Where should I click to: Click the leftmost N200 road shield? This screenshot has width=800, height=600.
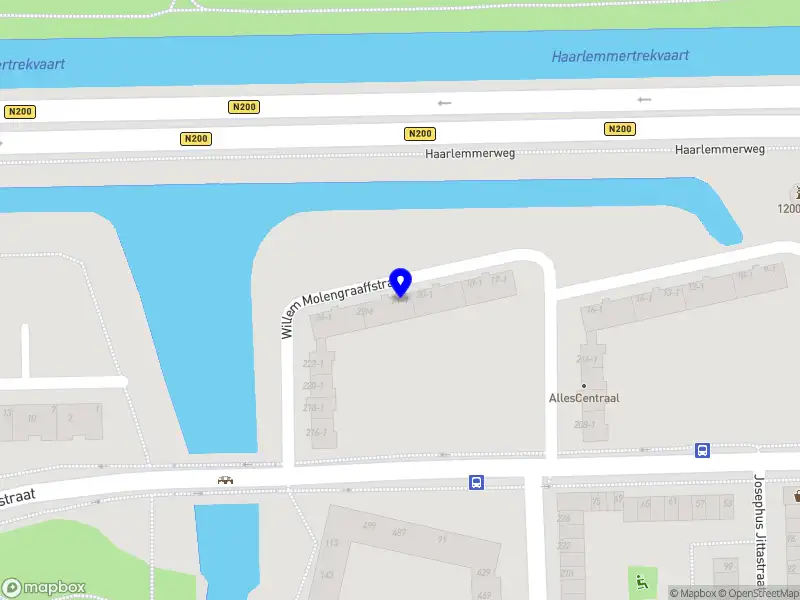point(20,112)
